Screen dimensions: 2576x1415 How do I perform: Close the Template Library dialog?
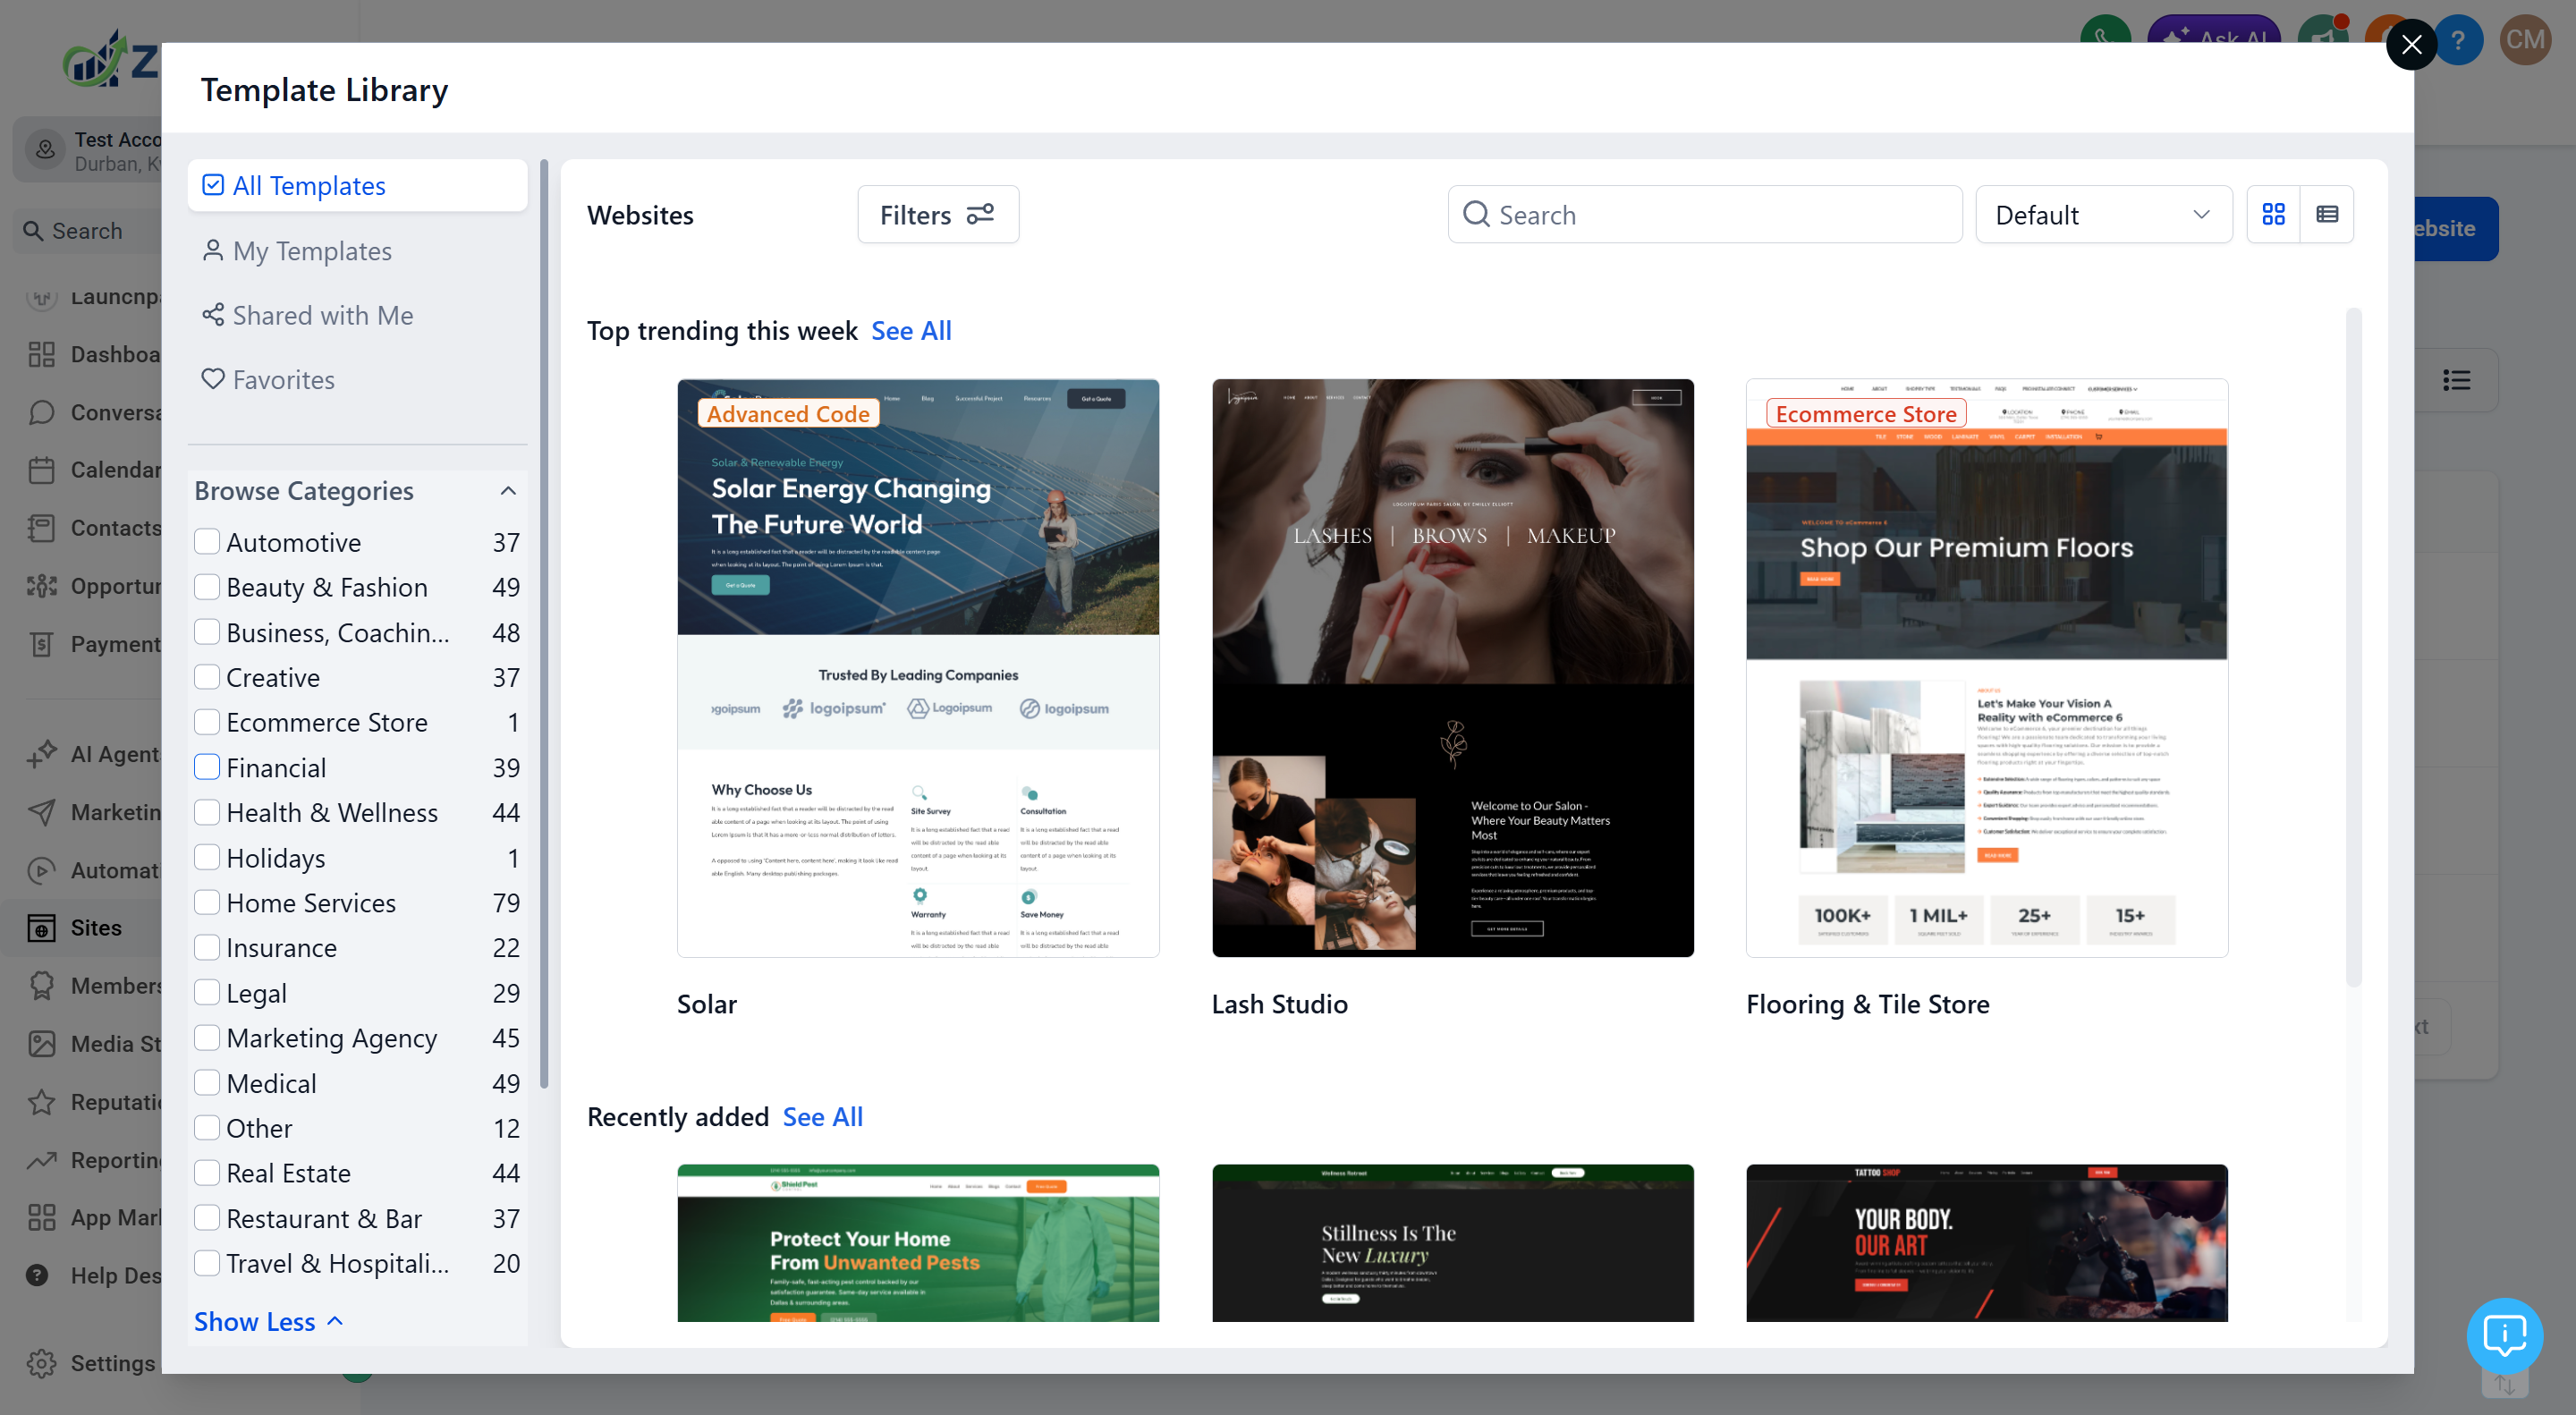coord(2411,45)
